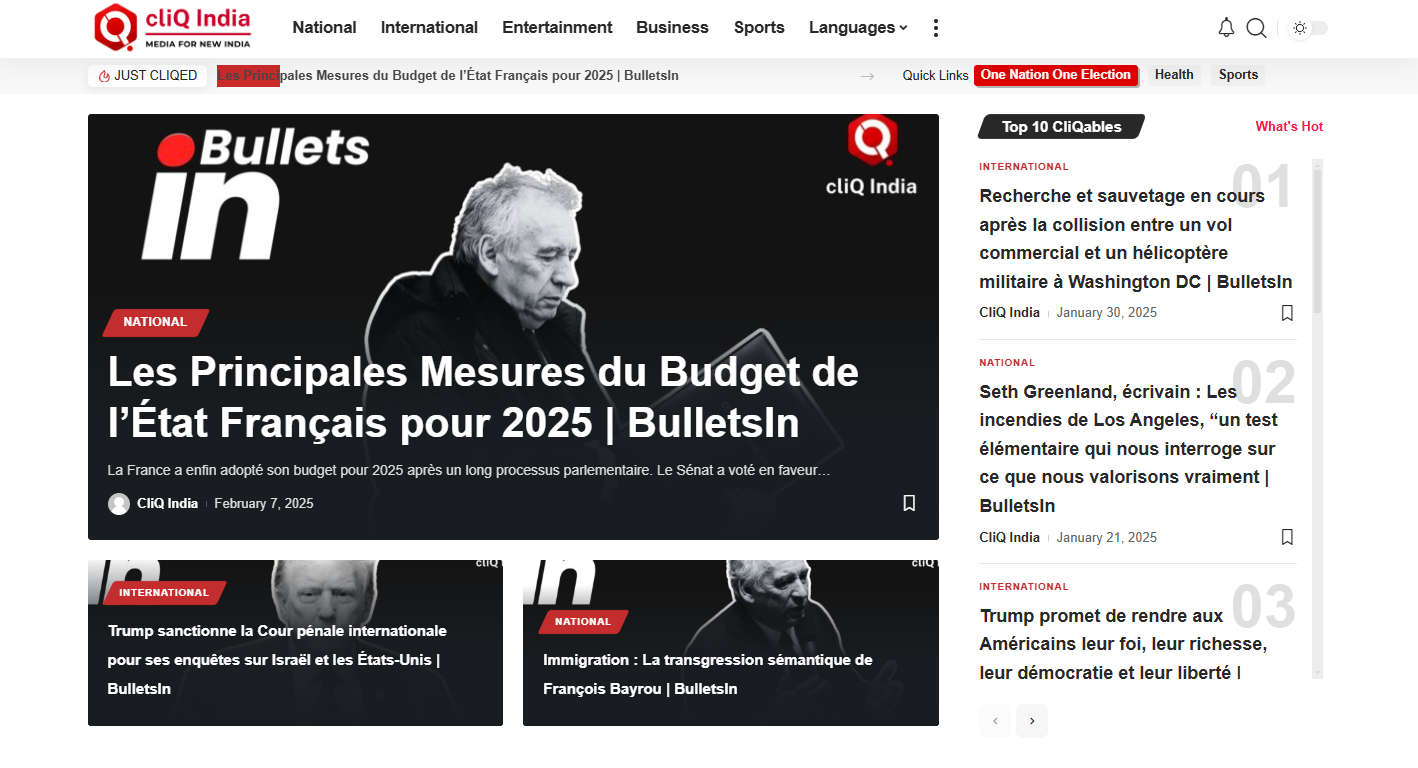Click the January 30, 2025 date

coord(1106,313)
